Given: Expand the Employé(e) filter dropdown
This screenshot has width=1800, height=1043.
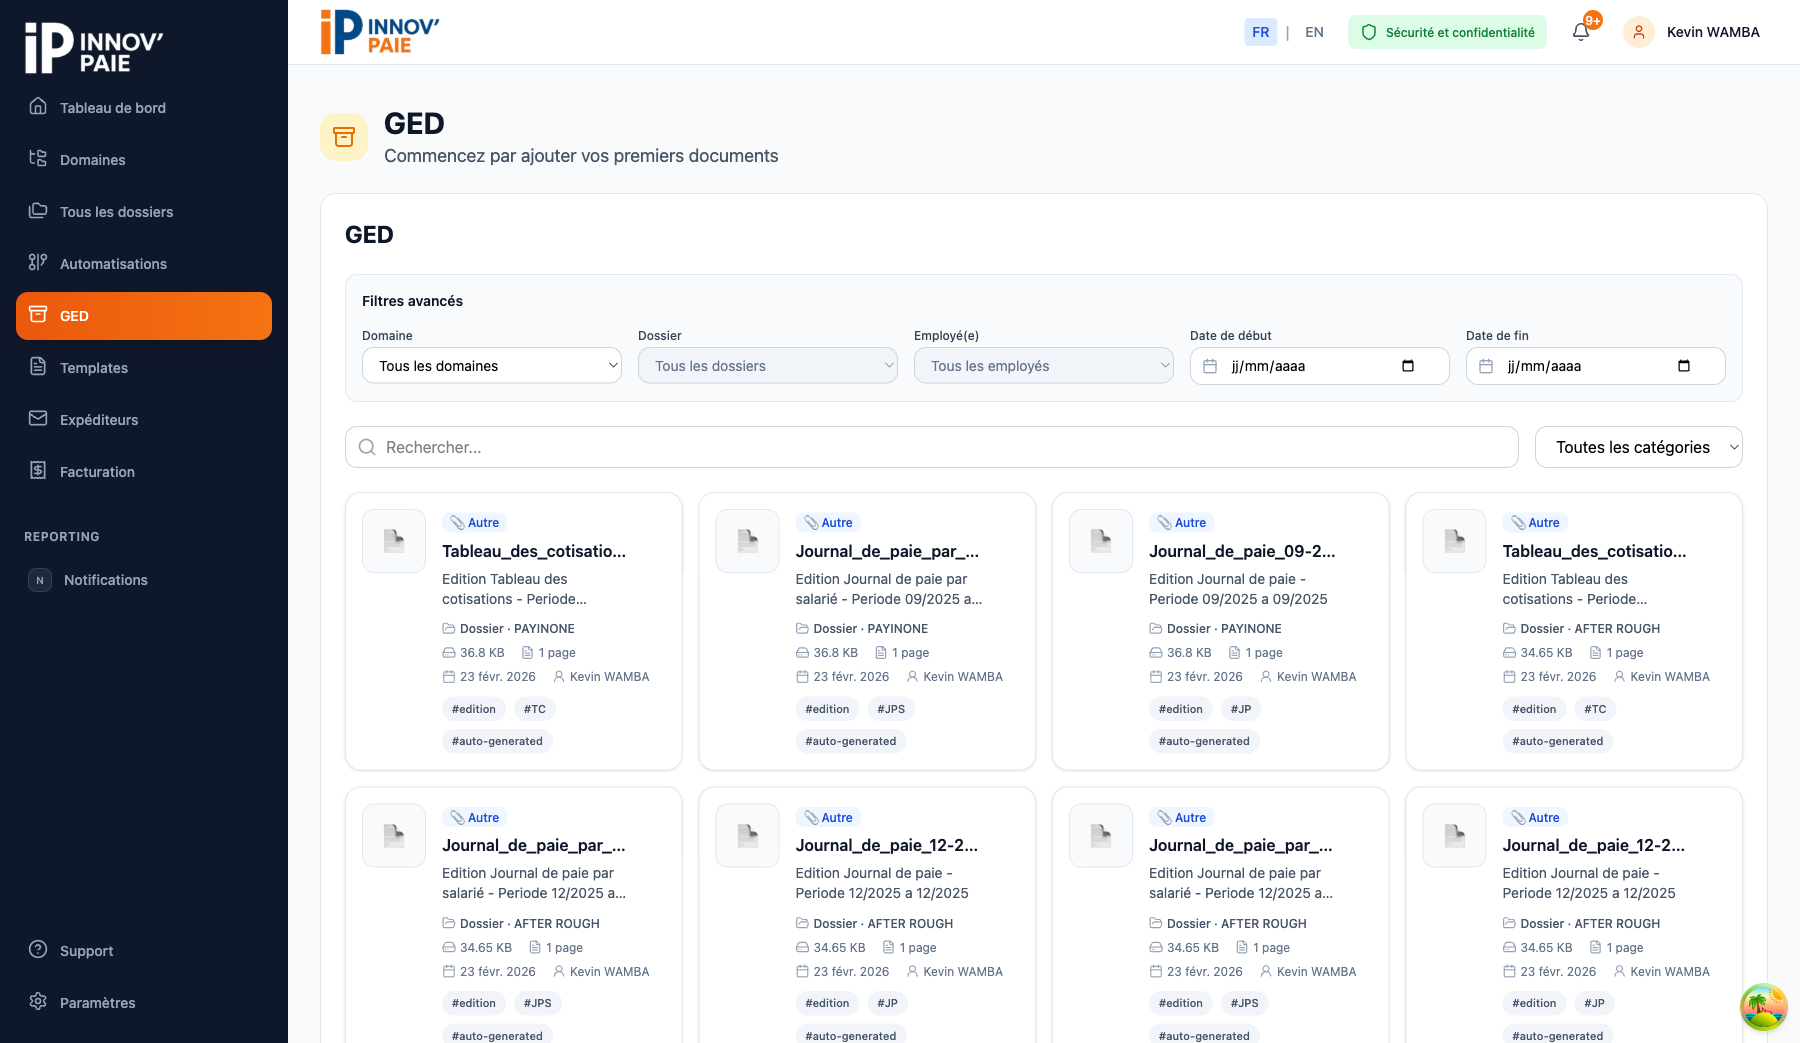Looking at the screenshot, I should tap(1043, 366).
